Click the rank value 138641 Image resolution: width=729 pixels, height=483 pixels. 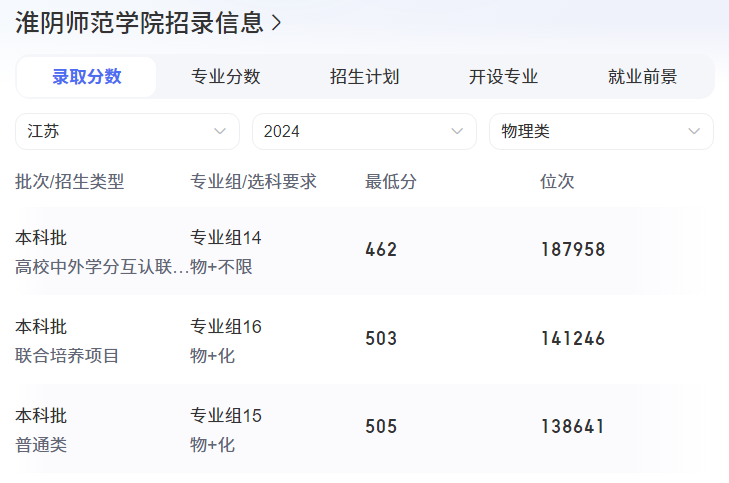coord(573,427)
